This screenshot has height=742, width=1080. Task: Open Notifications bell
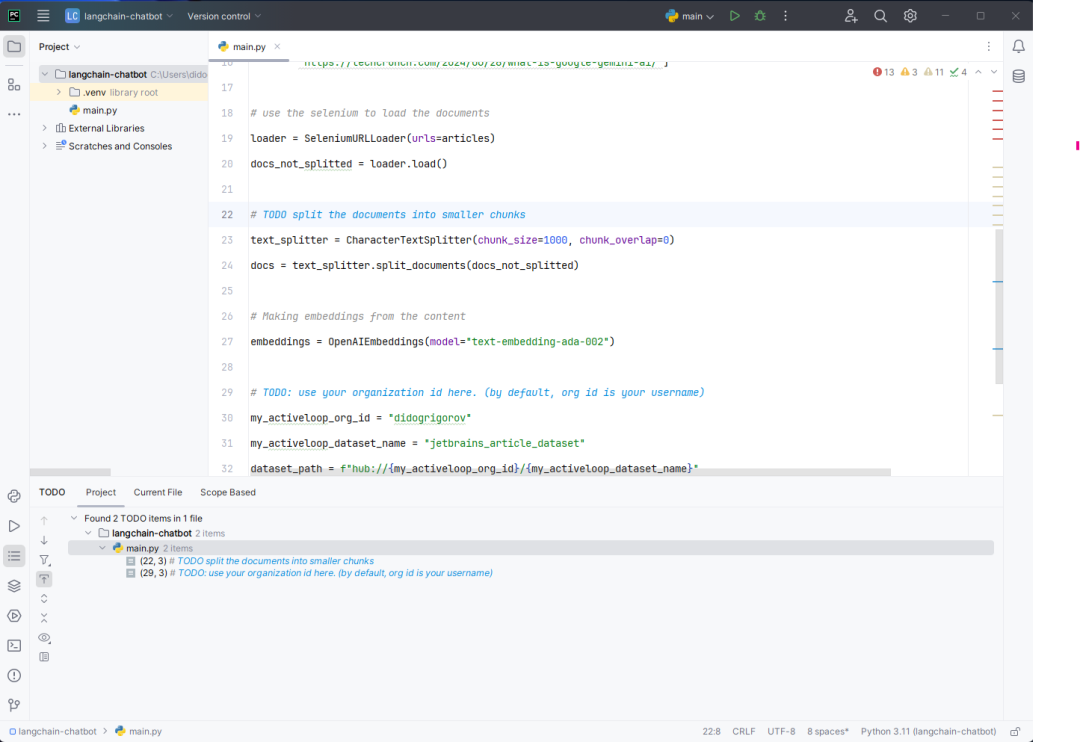coord(1018,47)
